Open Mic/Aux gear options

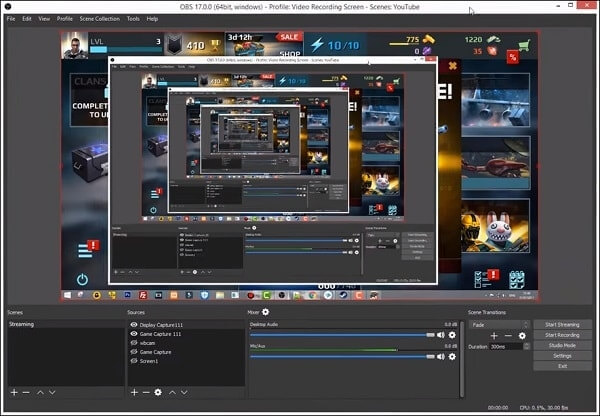coord(452,357)
